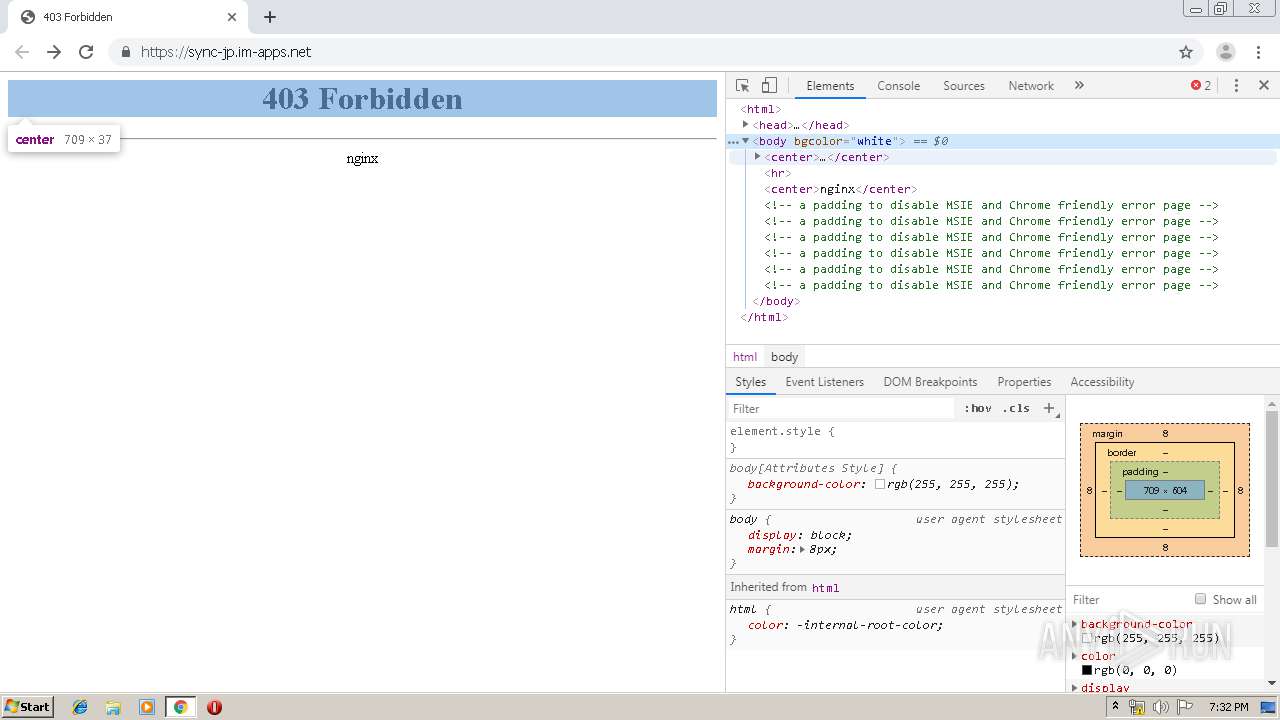Expand the head element node

(x=746, y=125)
